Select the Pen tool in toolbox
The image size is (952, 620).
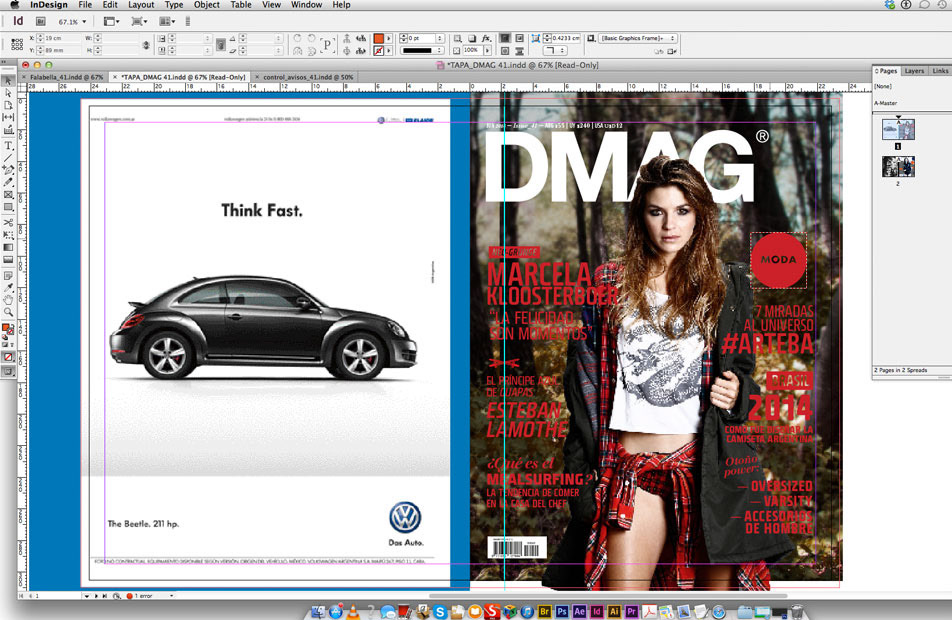click(9, 170)
